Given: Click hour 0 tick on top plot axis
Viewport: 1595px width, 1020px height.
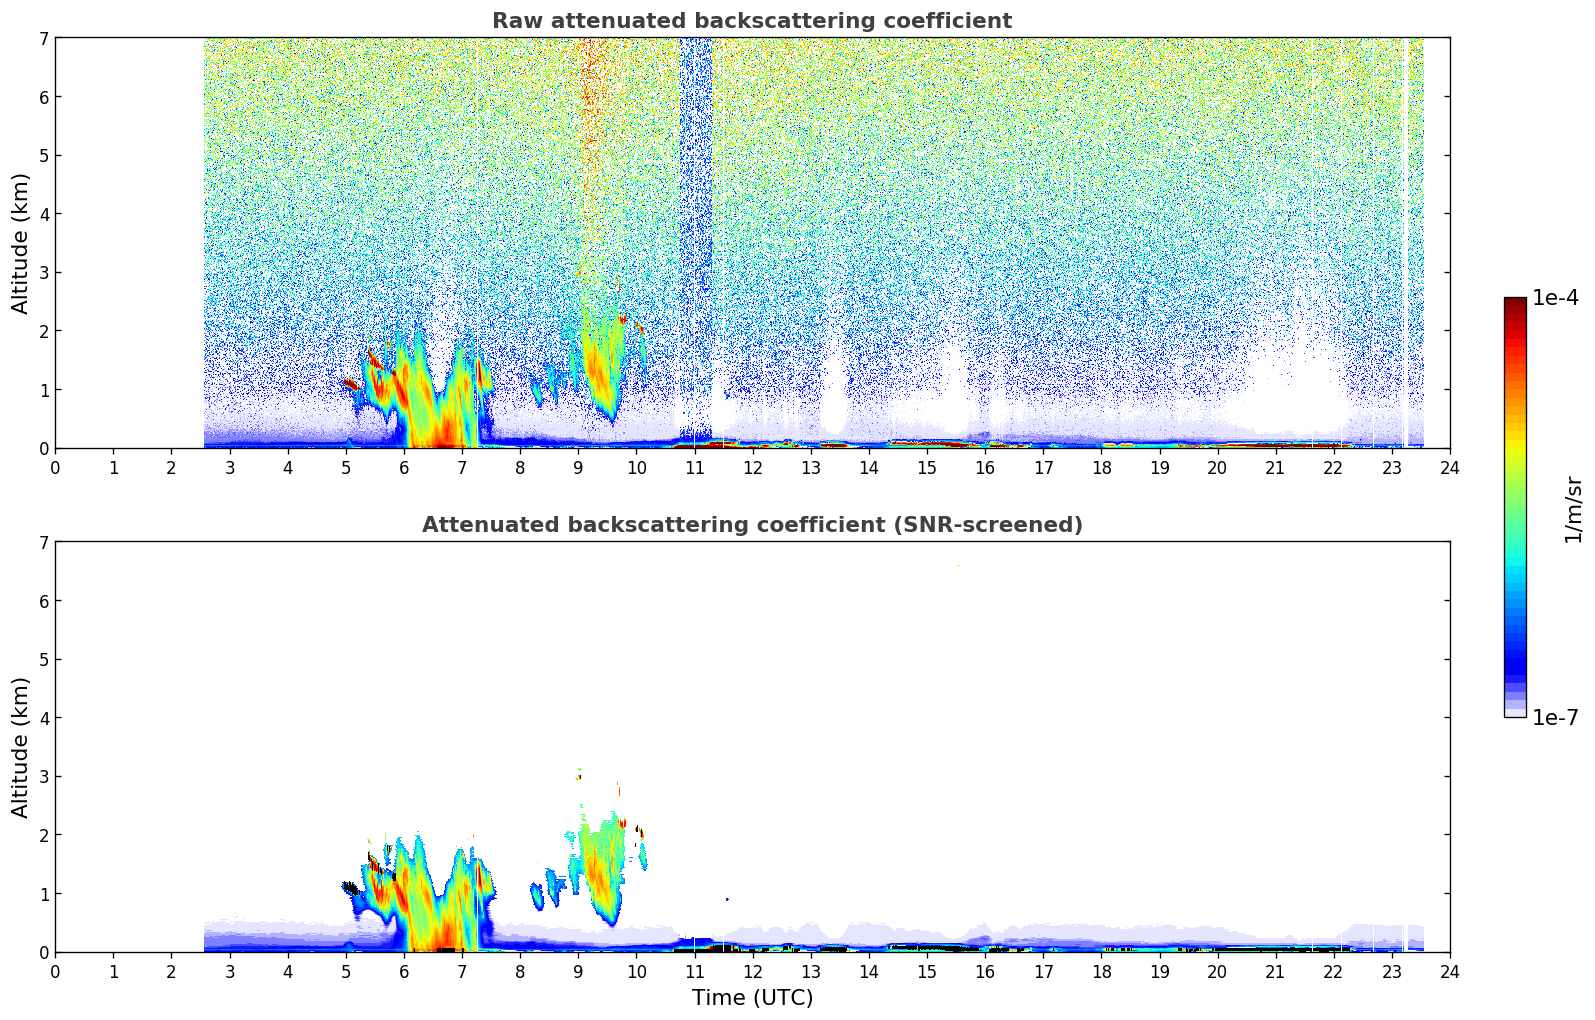Looking at the screenshot, I should [x=55, y=467].
